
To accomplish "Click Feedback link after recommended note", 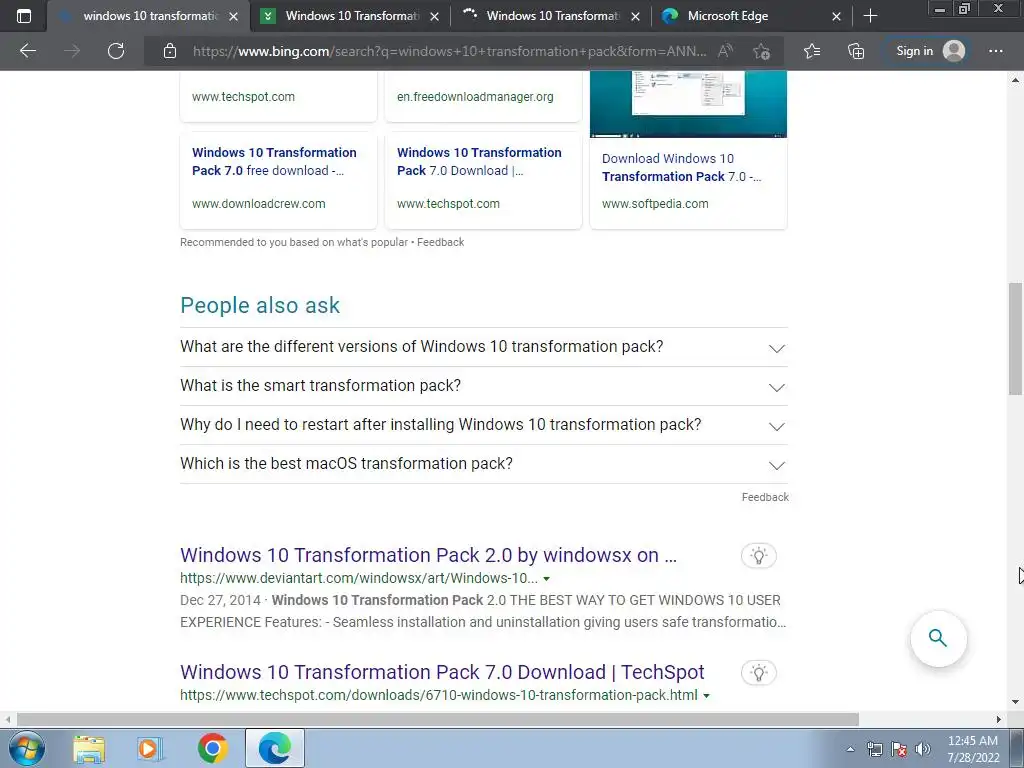I will point(440,242).
